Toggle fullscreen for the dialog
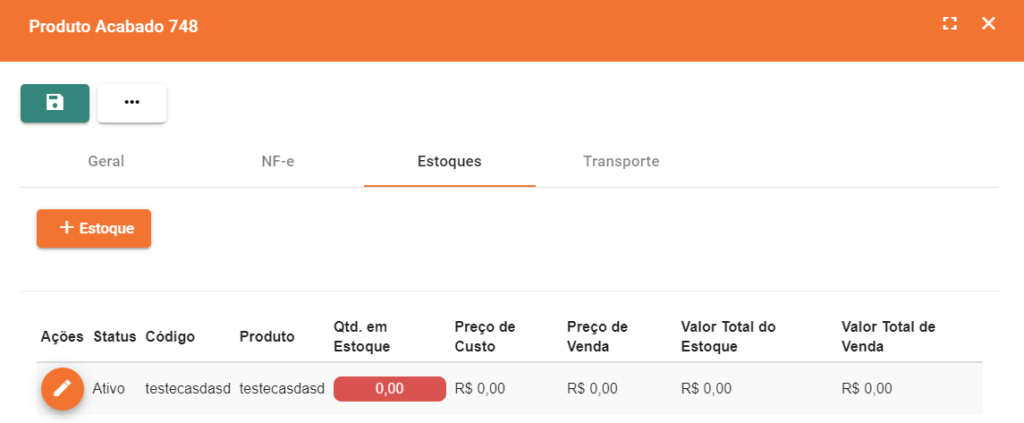 pos(950,24)
